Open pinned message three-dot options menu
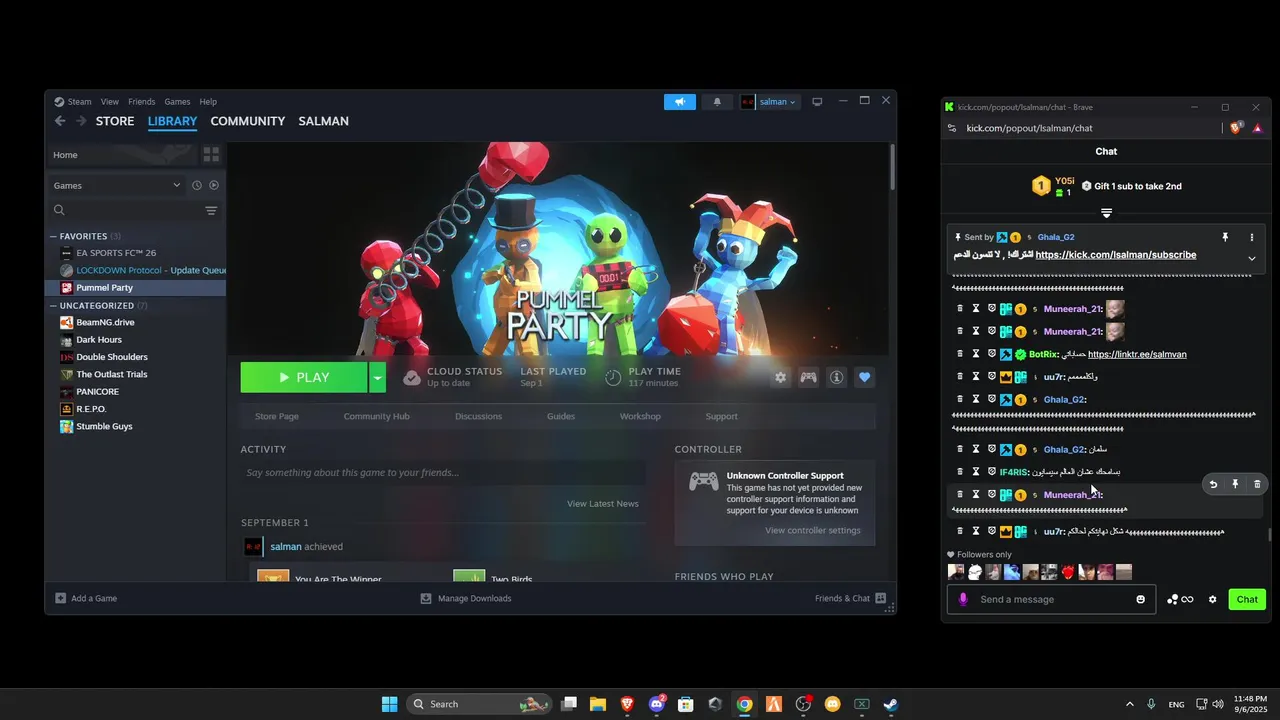Viewport: 1280px width, 720px height. coord(1251,237)
